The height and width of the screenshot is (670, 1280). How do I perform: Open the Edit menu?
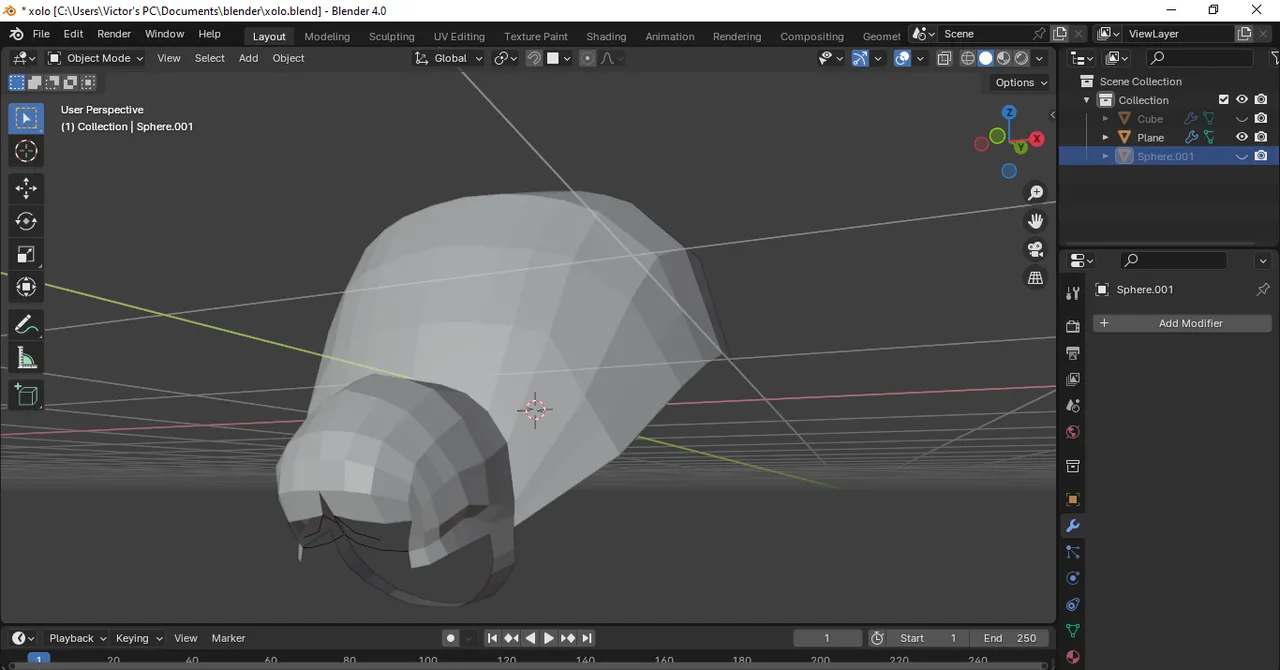73,34
